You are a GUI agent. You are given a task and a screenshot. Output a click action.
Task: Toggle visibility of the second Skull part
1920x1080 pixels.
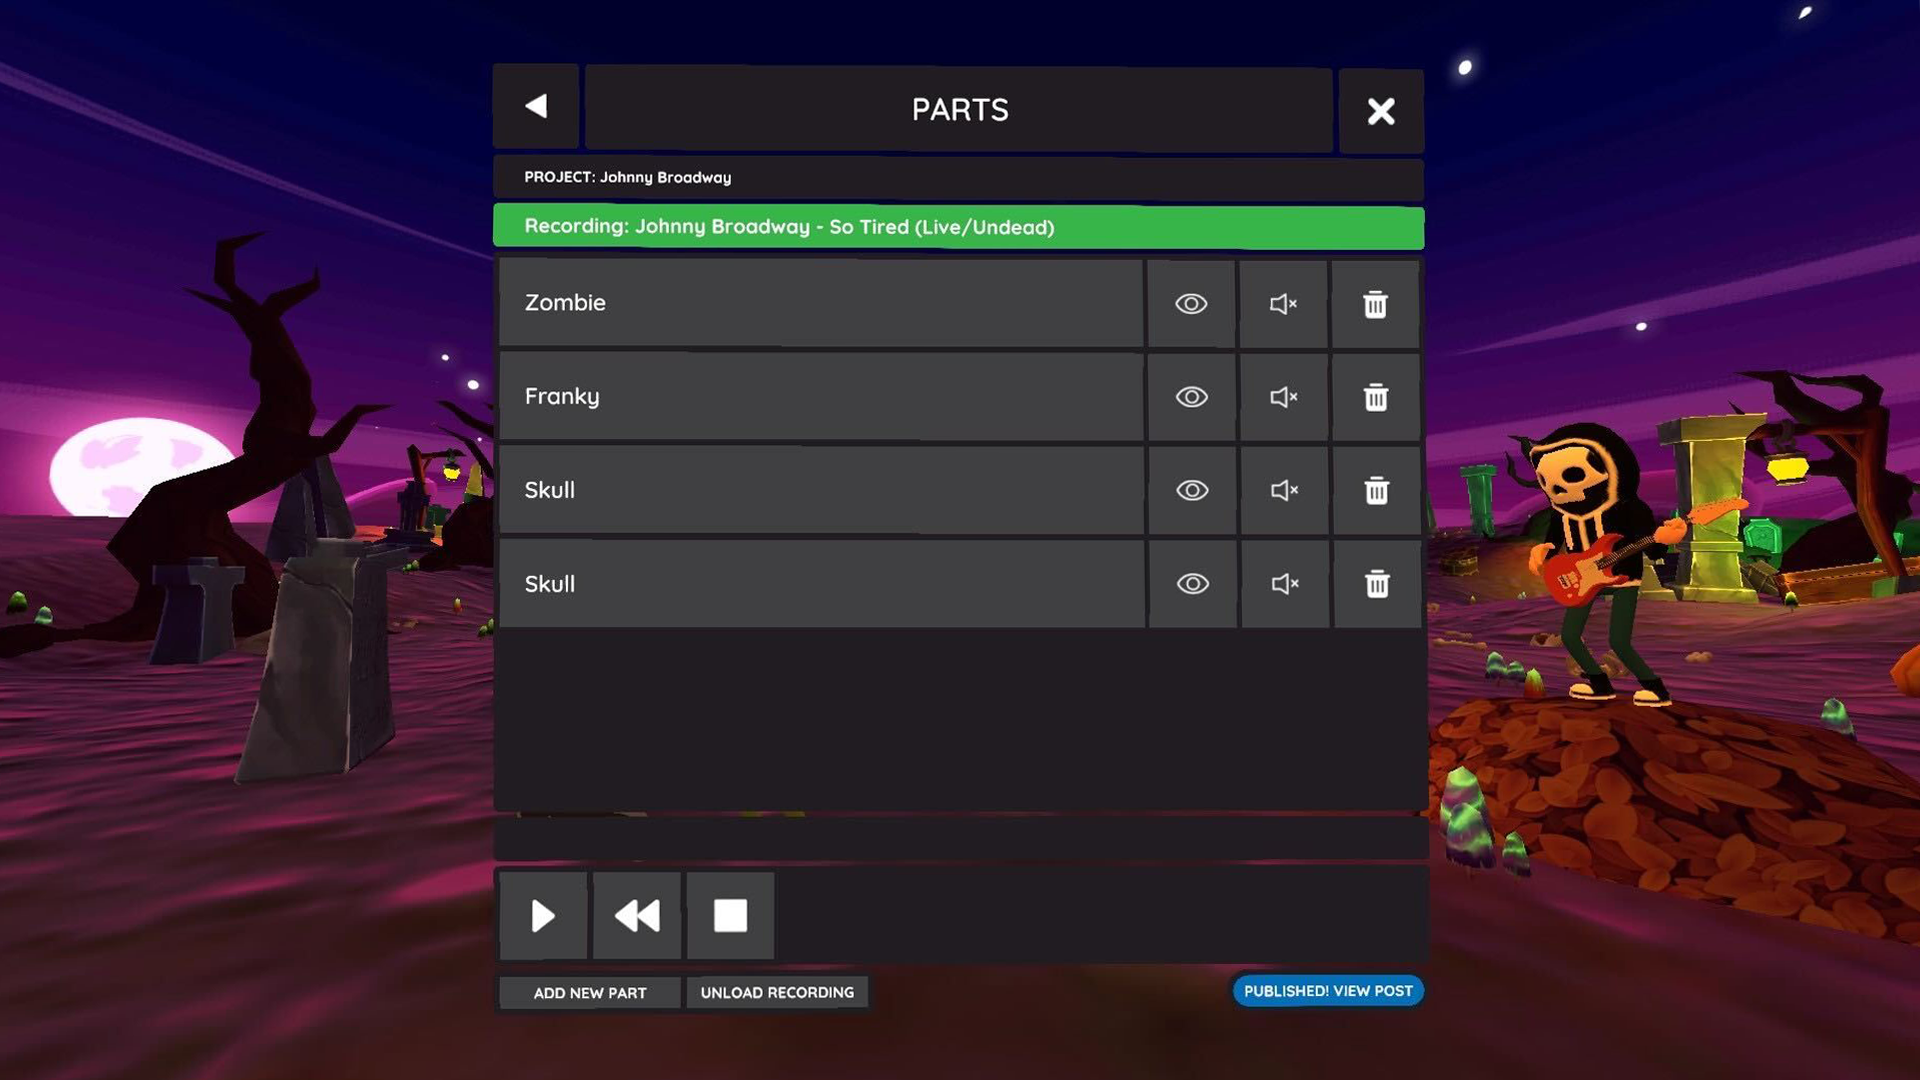(1193, 584)
